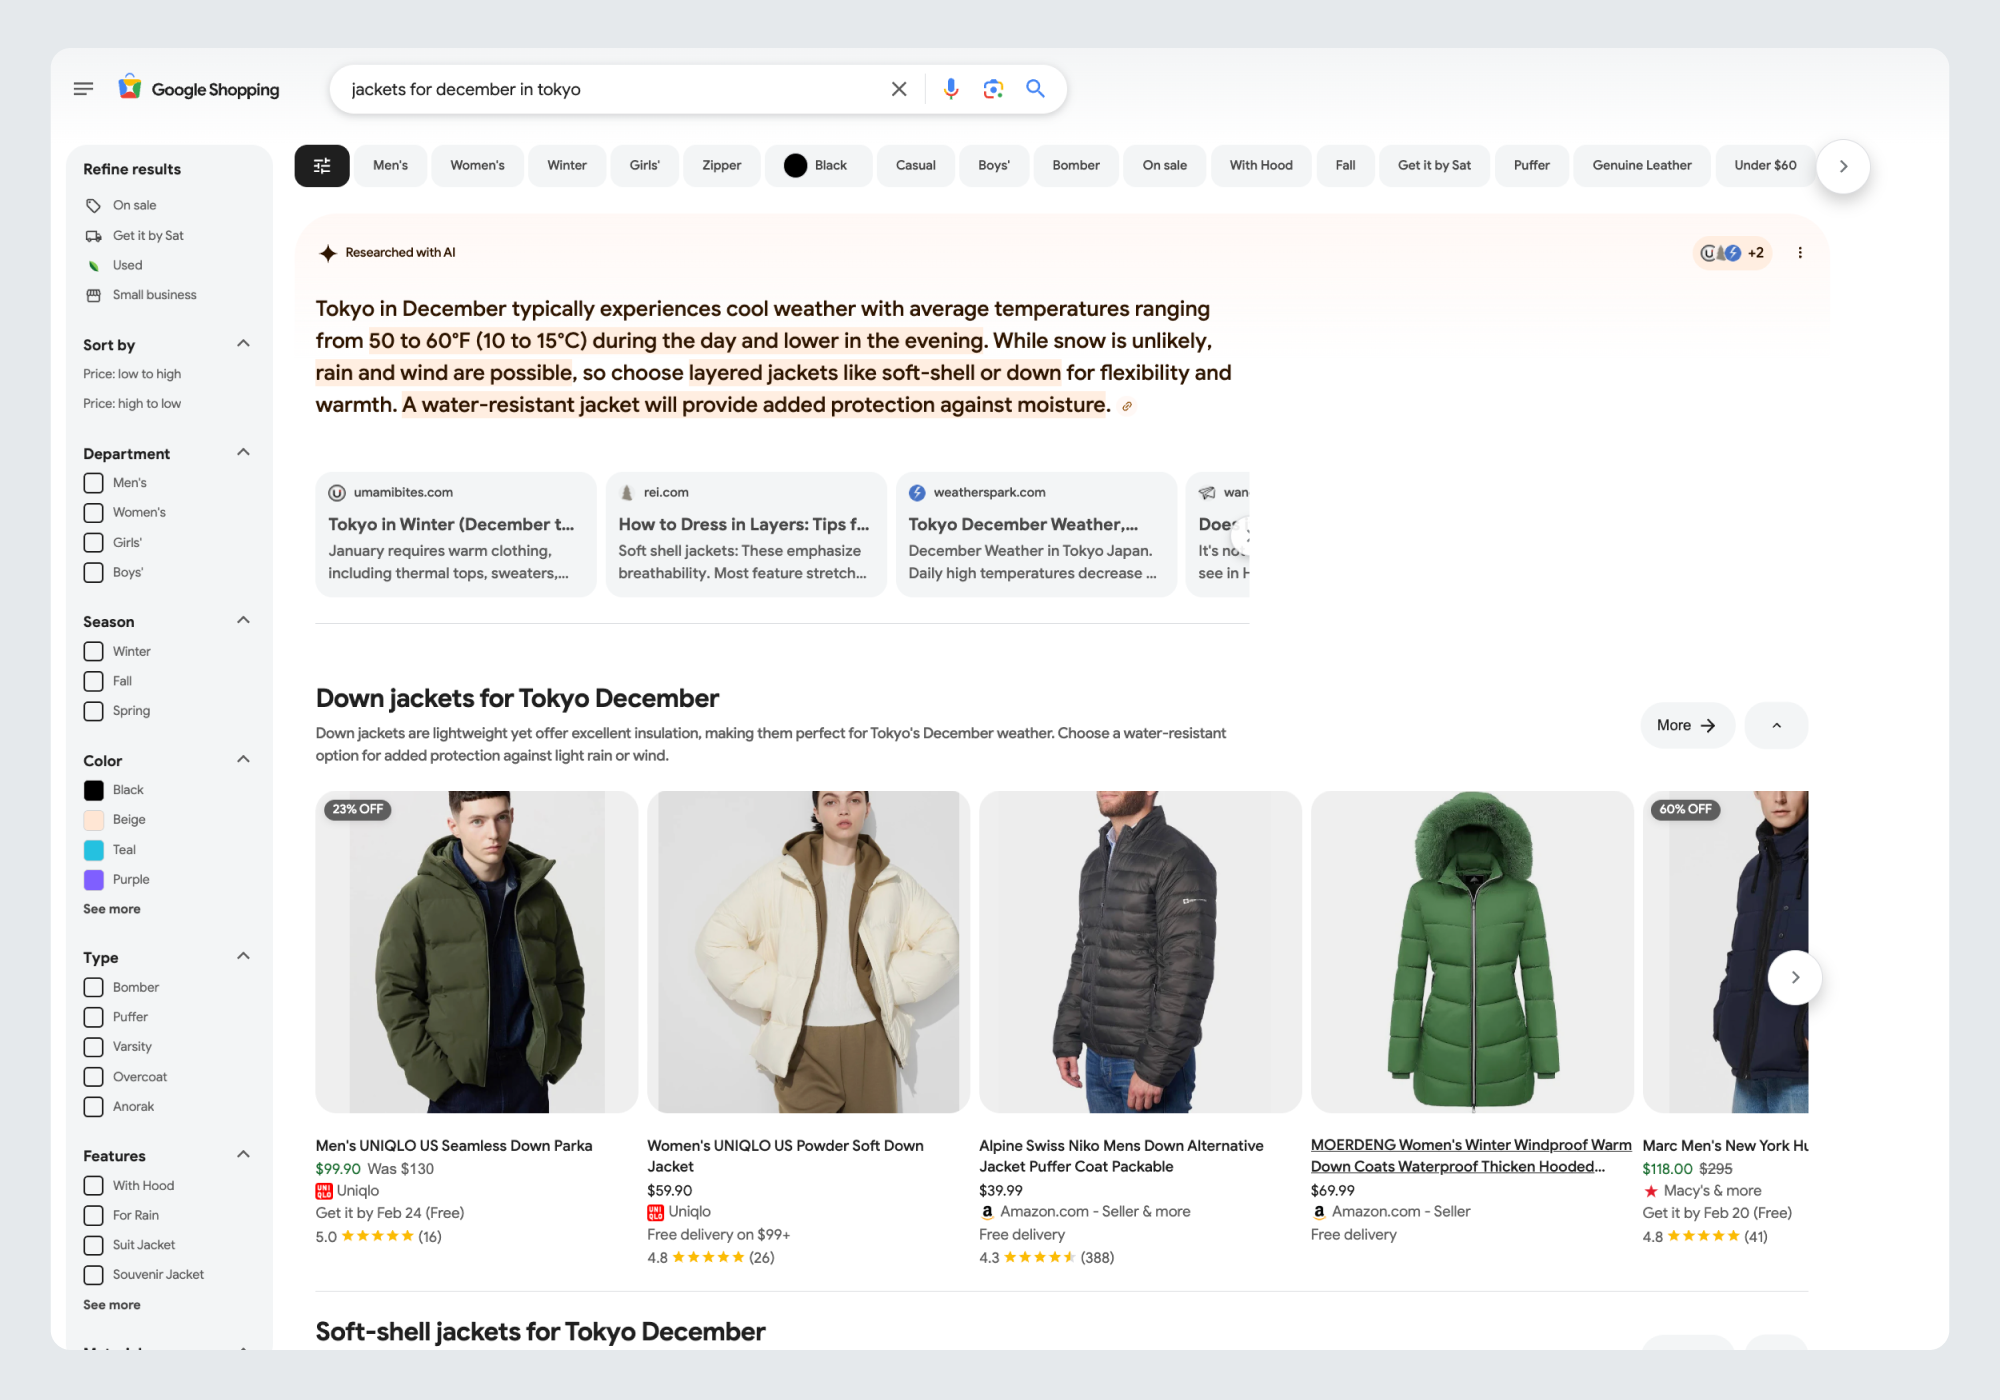Open the filters tune icon button
Screen dimensions: 2000x1400
pos(322,166)
